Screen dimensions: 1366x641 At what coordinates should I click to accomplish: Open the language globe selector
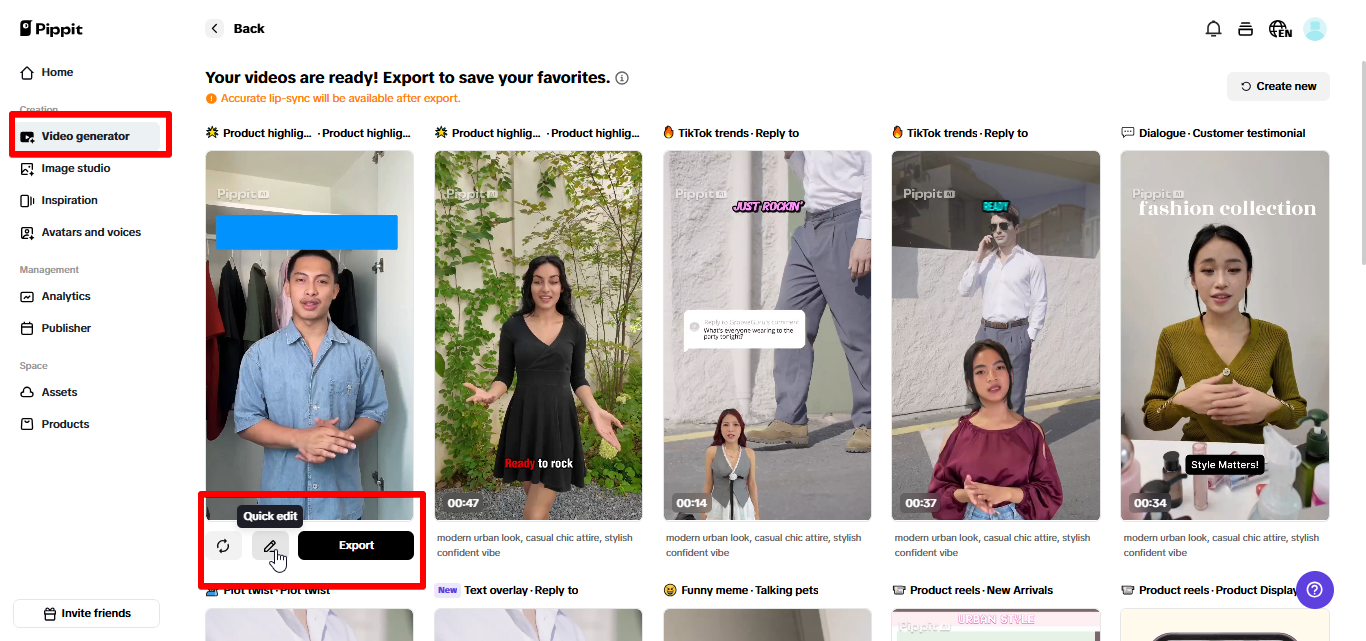(1280, 29)
